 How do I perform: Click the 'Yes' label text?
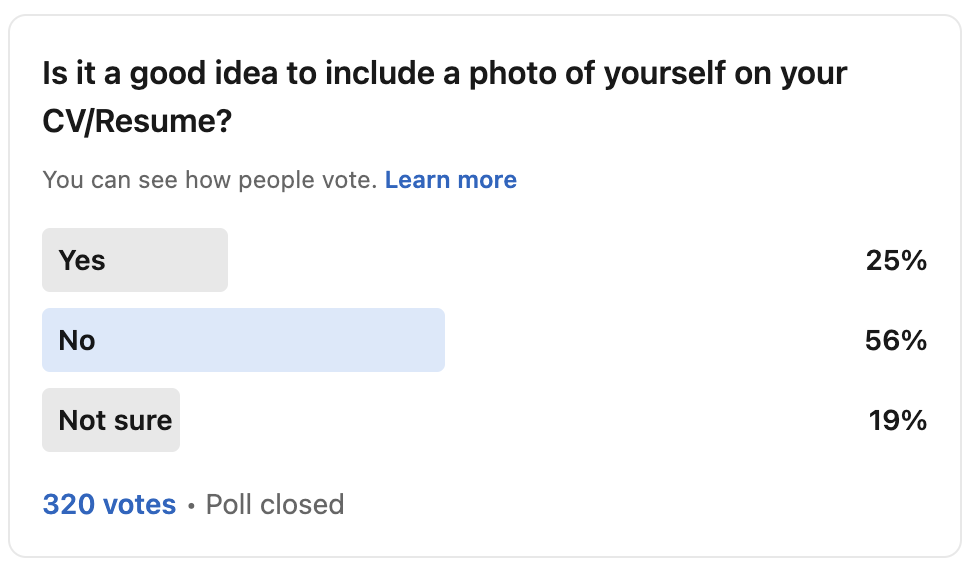(82, 260)
